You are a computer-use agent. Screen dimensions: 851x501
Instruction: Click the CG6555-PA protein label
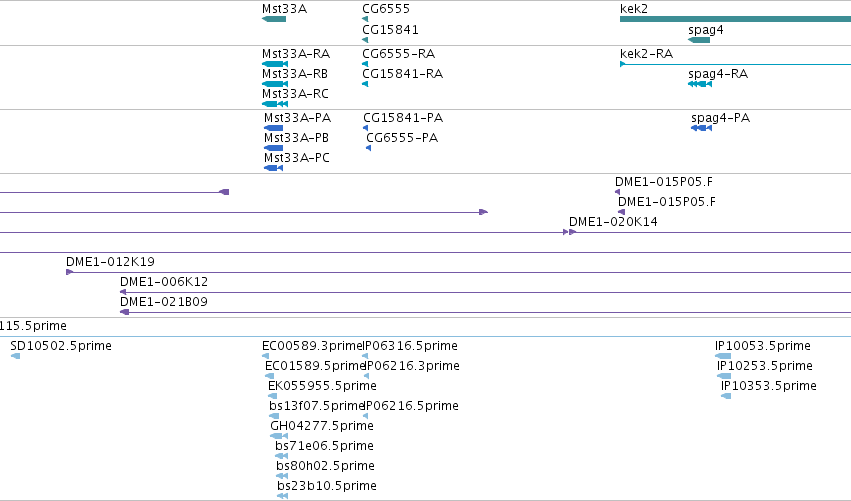402,138
